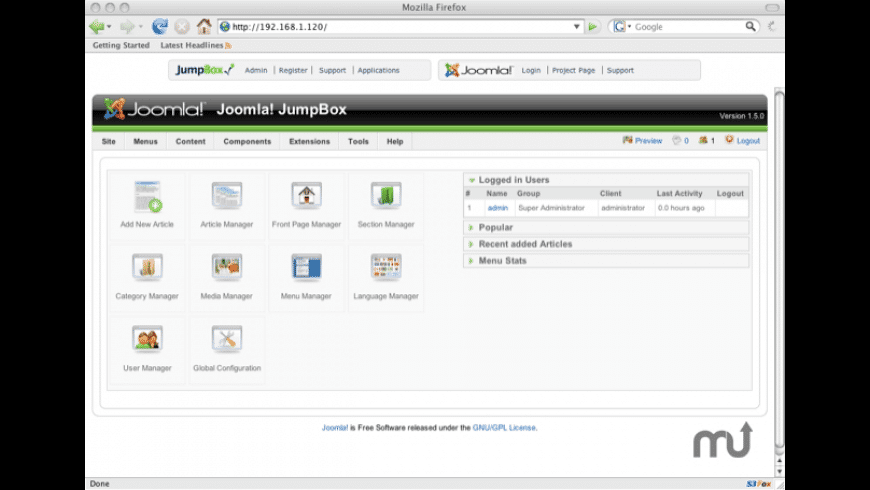Open the Menus menu
This screenshot has height=490, width=870.
[x=145, y=142]
